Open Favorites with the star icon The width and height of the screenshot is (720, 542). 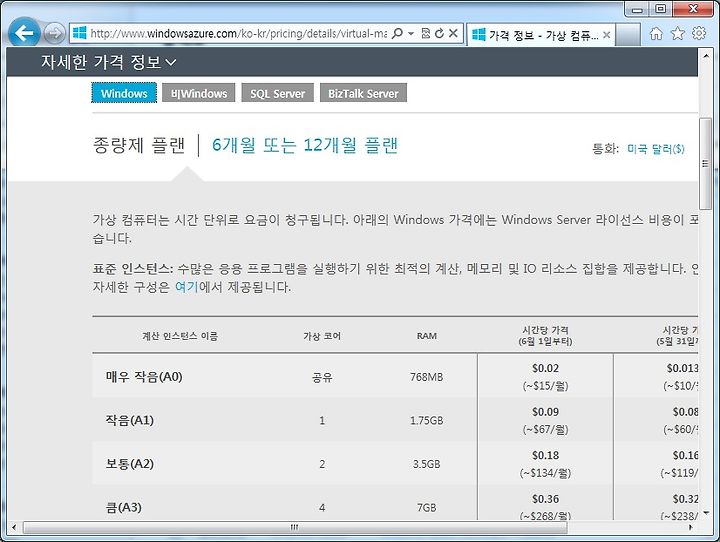(x=678, y=33)
